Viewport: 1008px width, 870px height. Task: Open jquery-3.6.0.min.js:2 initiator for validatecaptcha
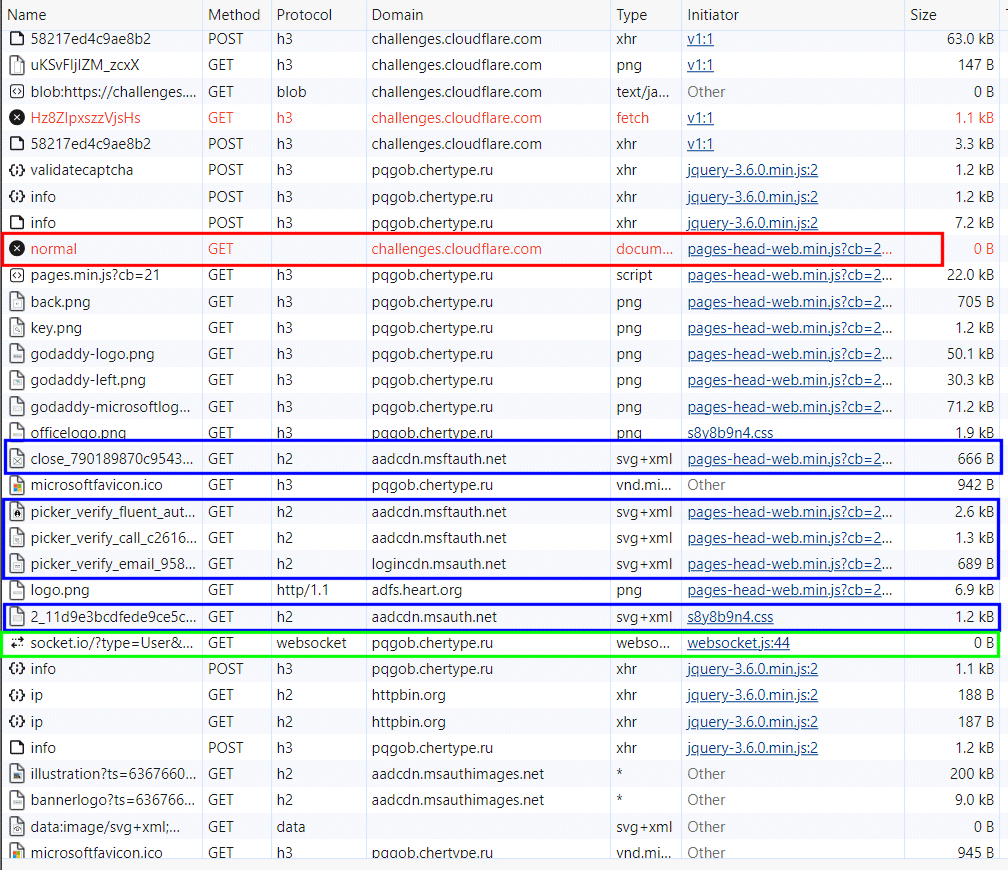coord(752,170)
